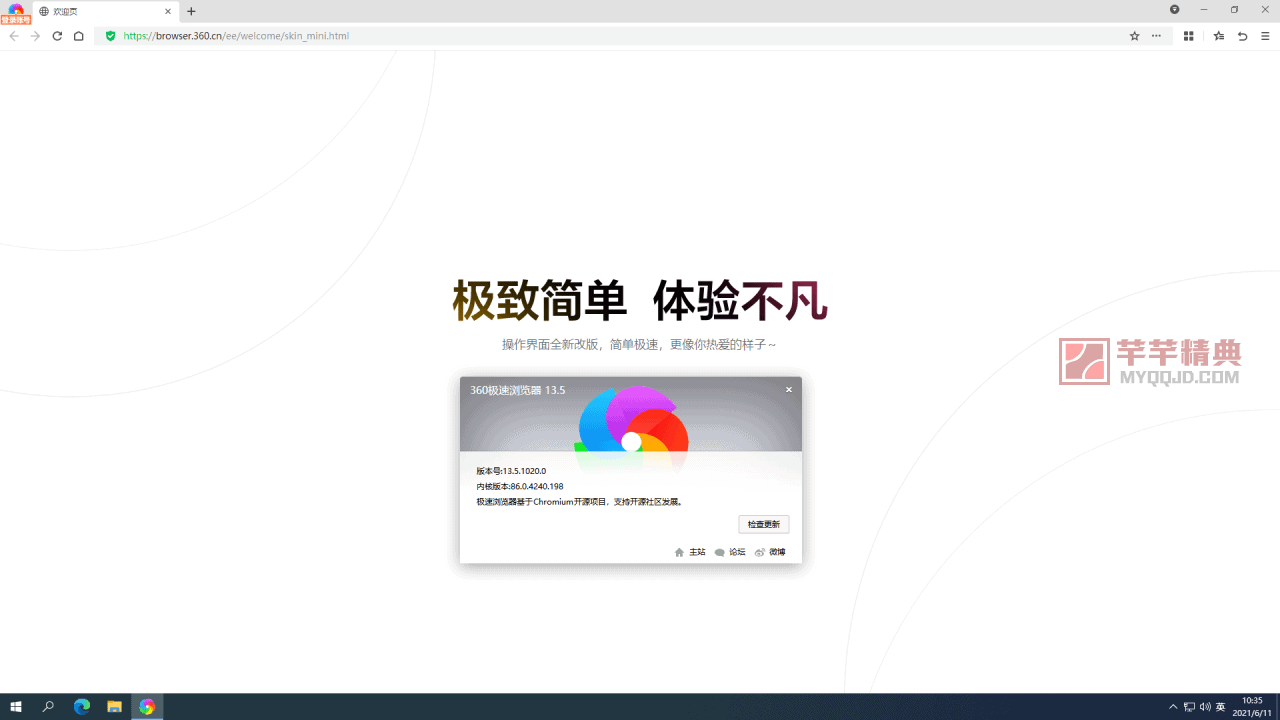Screen dimensions: 1280x720
Task: Open clock showing 10:35
Action: click(x=1253, y=707)
